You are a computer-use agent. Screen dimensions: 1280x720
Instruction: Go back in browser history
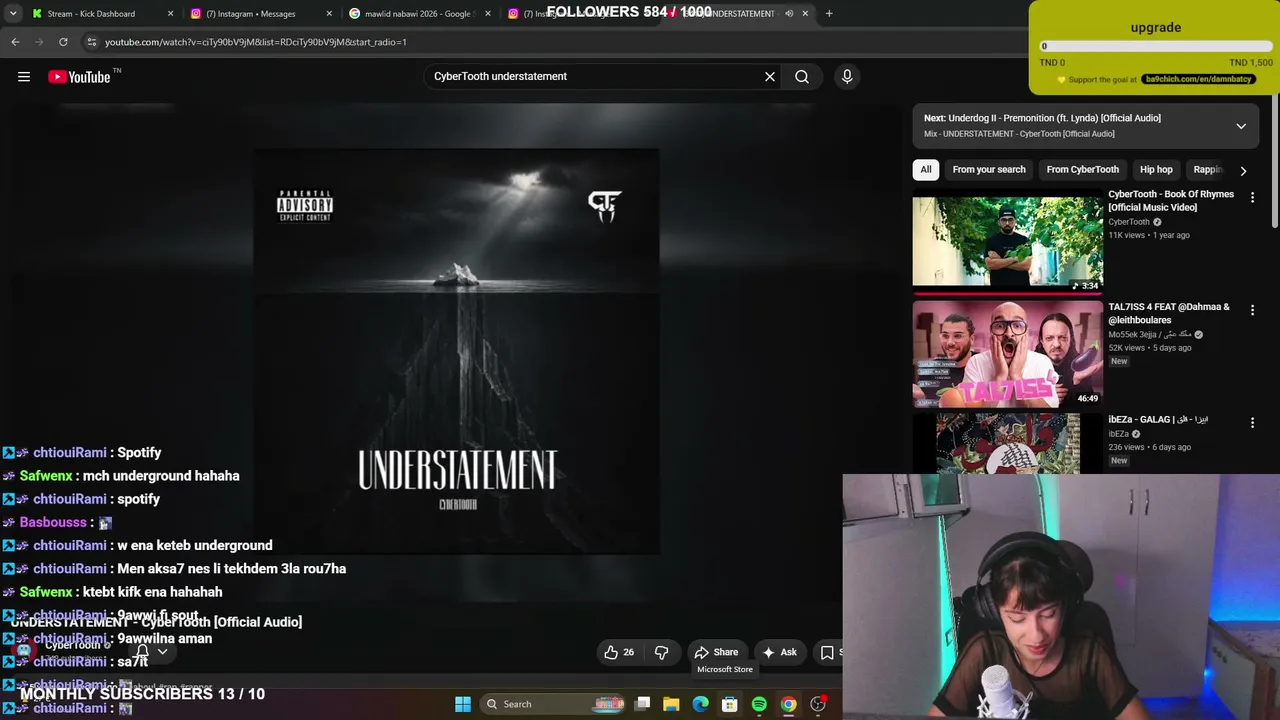15,42
